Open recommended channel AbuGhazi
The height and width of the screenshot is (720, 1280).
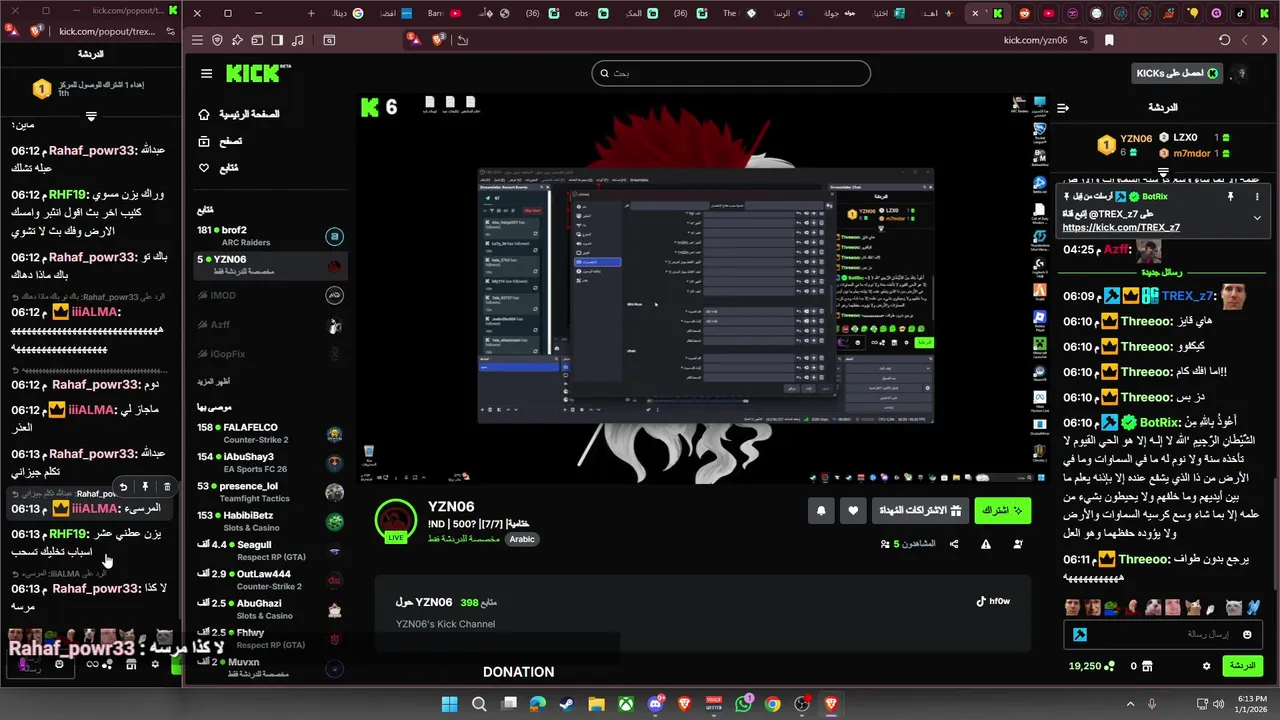click(270, 609)
